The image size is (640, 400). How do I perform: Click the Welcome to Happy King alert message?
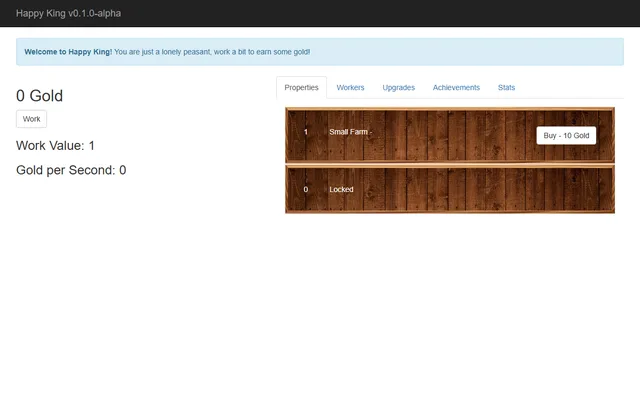pyautogui.click(x=320, y=52)
